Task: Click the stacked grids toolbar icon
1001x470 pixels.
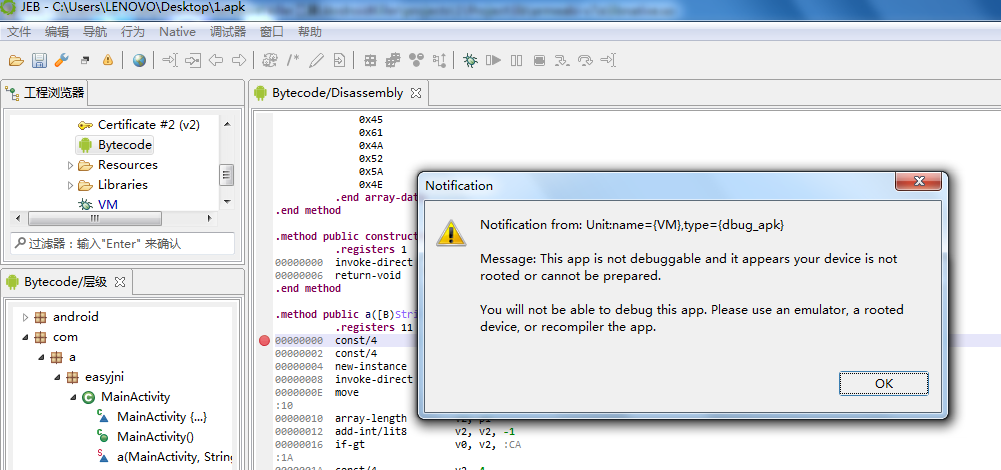Action: coord(393,61)
